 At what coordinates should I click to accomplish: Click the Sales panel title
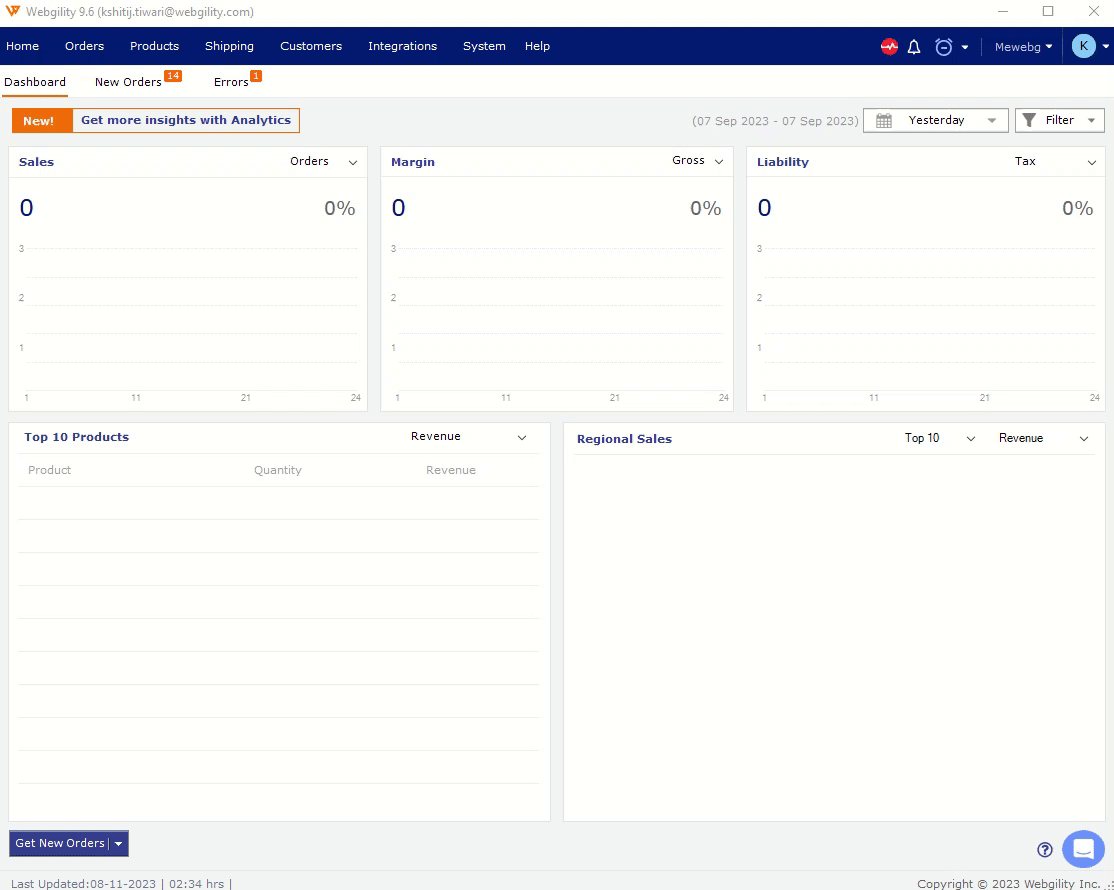pyautogui.click(x=36, y=162)
